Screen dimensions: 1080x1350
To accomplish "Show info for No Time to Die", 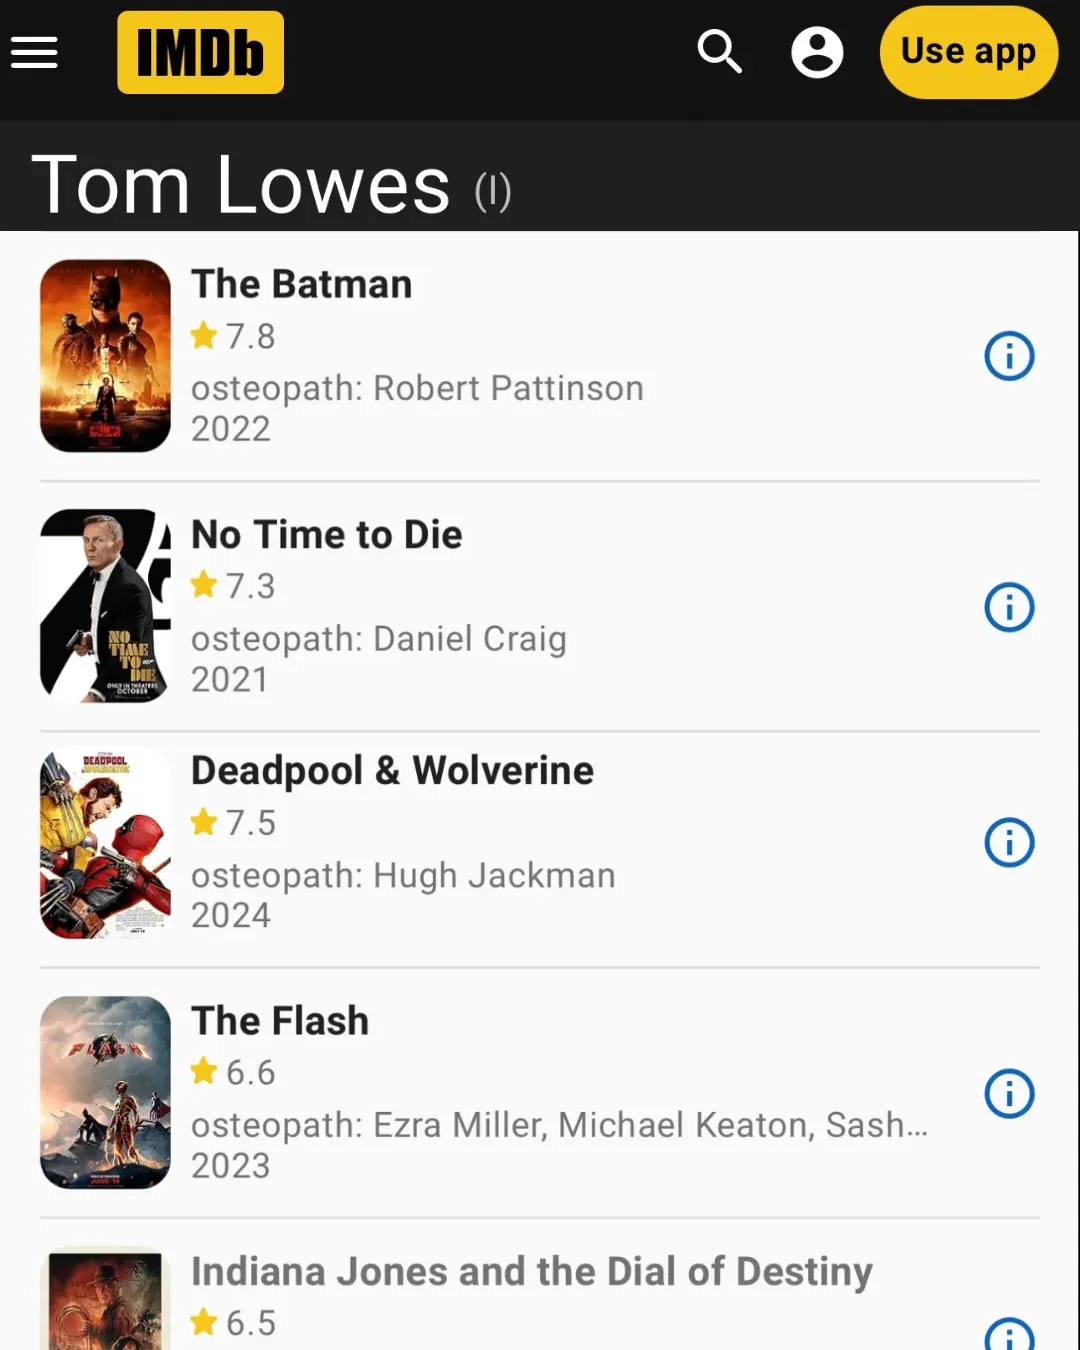I will pos(1009,607).
